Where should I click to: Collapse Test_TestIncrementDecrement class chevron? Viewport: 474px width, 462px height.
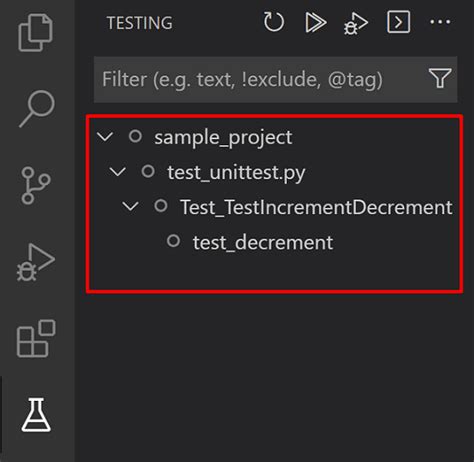click(130, 206)
